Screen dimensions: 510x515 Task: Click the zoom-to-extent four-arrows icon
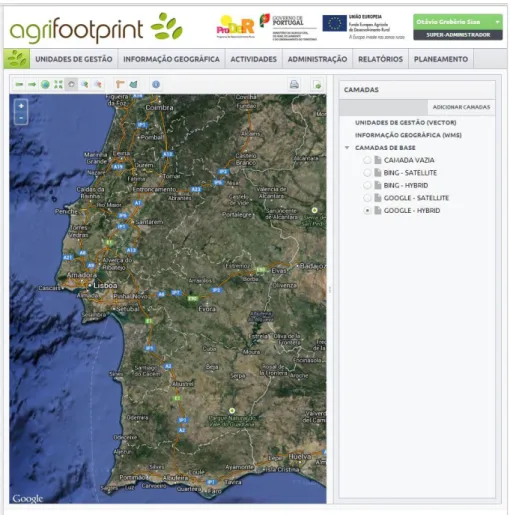click(x=58, y=85)
